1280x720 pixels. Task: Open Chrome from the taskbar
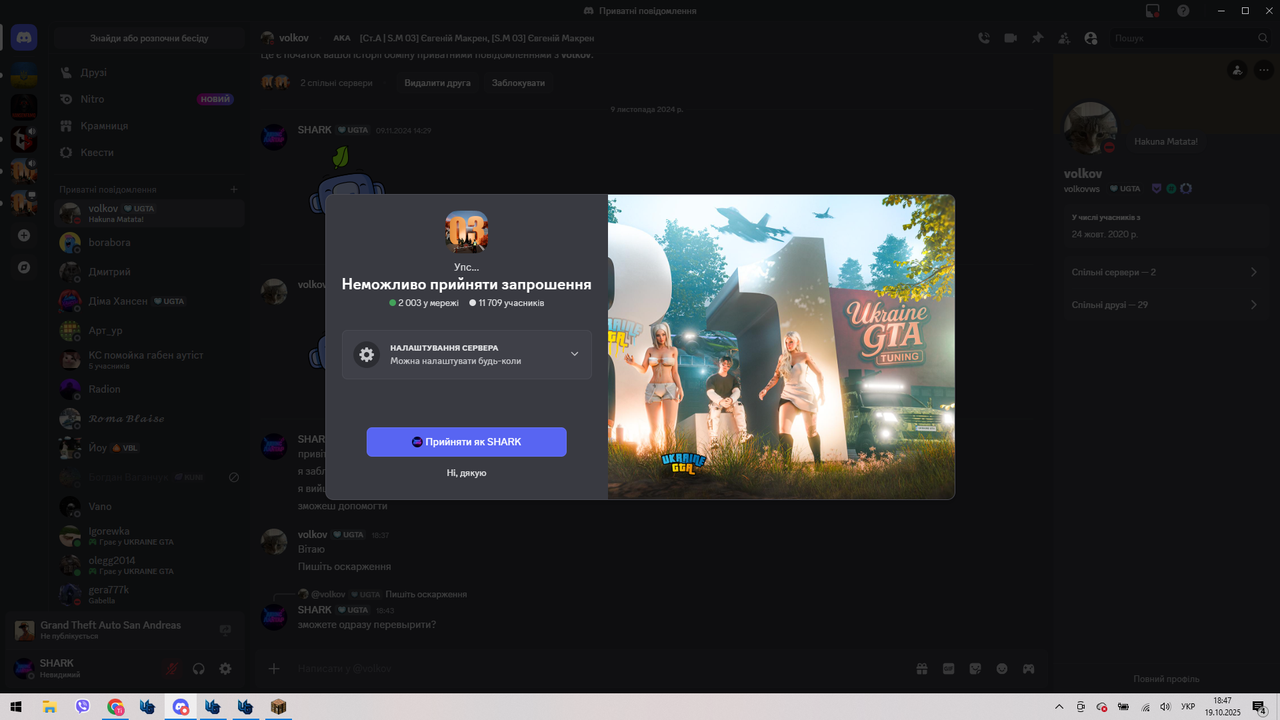[x=115, y=707]
